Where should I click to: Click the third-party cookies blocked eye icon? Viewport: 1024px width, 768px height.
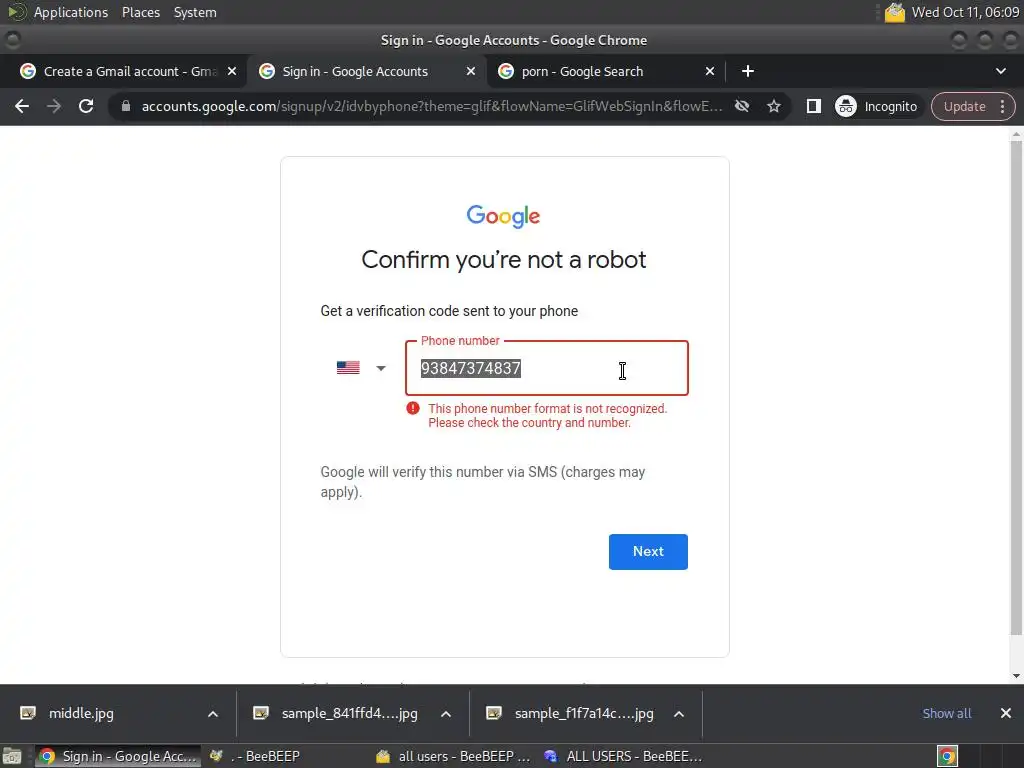742,106
